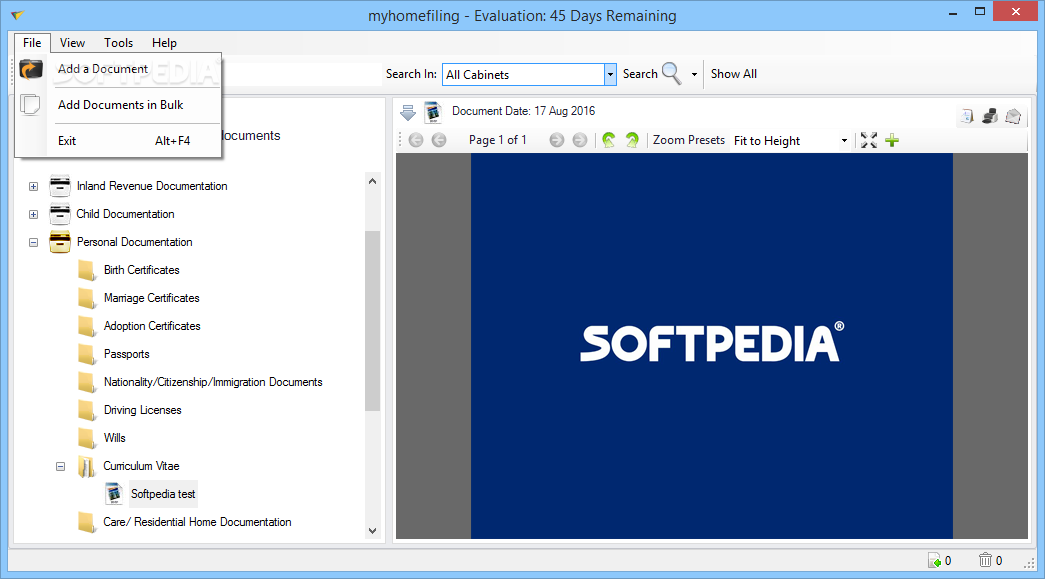This screenshot has height=579, width=1045.
Task: Select Nationality/Citizenship/Immigration Documents folder
Action: tap(213, 382)
